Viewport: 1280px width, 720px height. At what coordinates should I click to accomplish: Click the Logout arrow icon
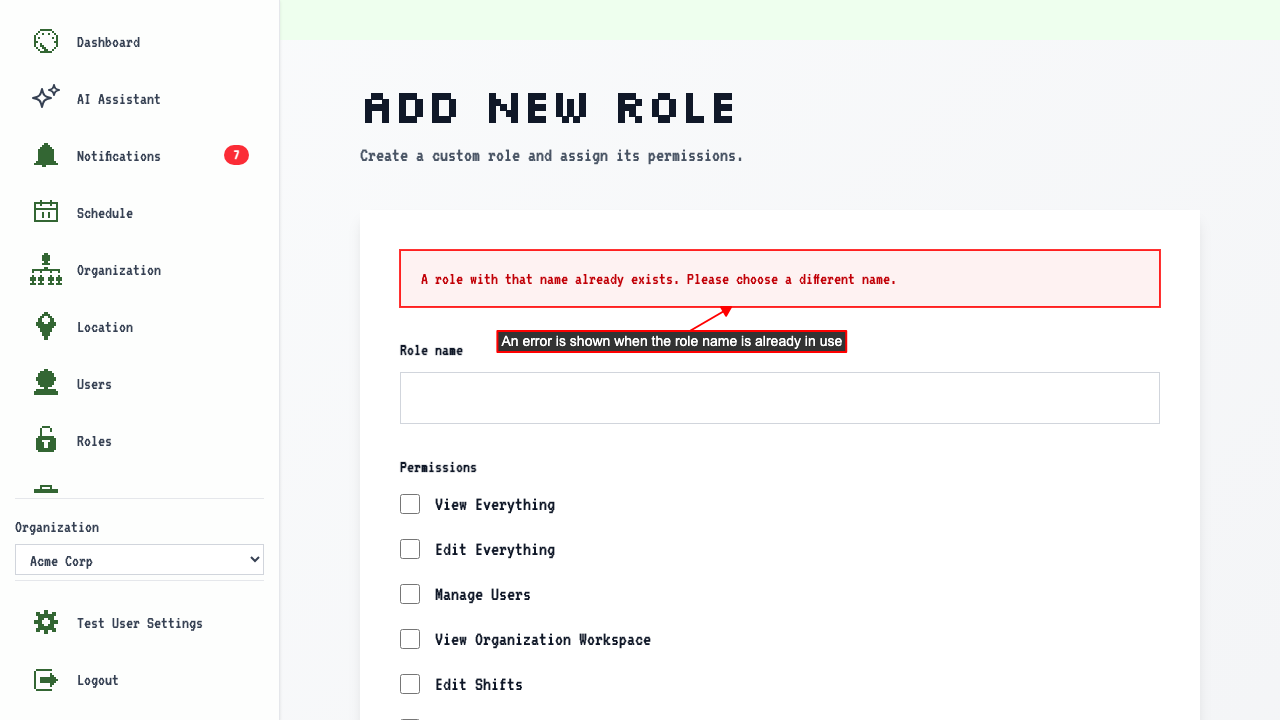pyautogui.click(x=46, y=680)
